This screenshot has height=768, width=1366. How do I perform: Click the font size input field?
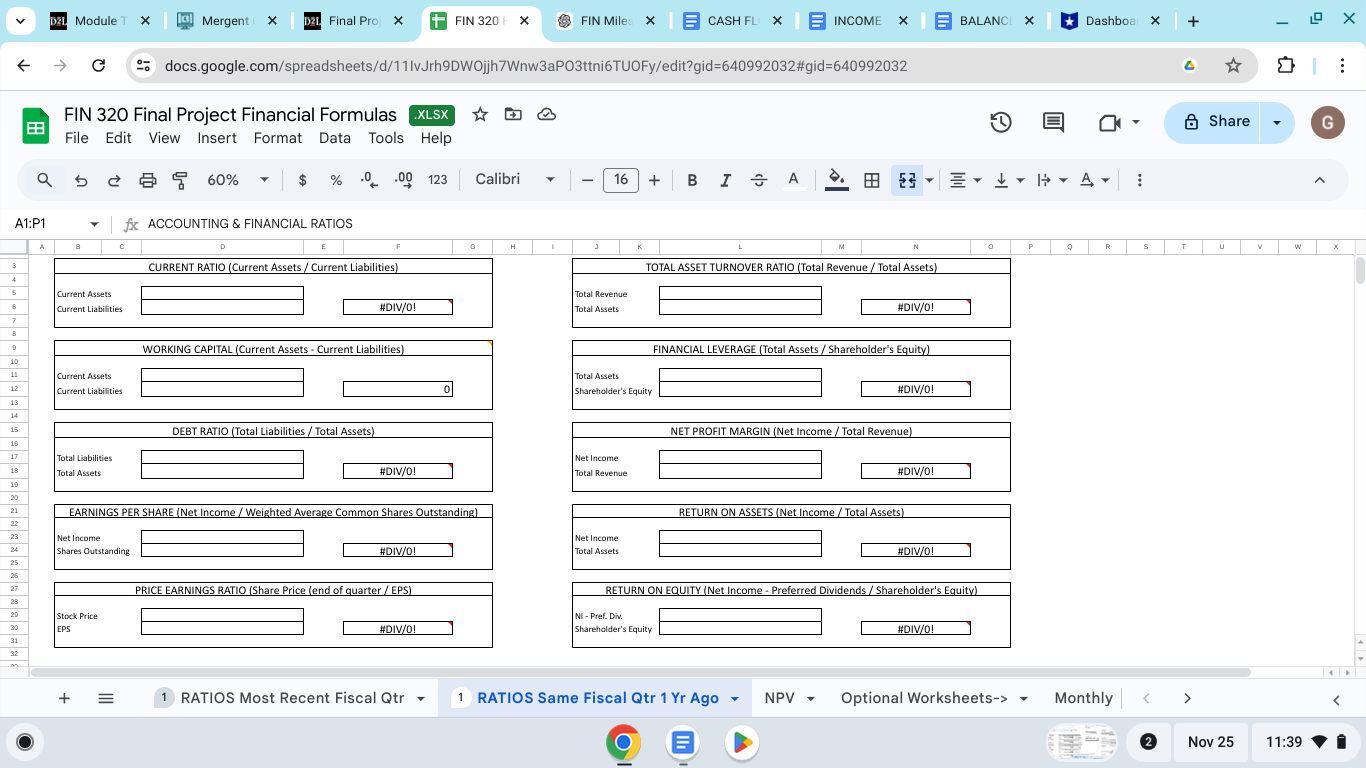tap(621, 180)
